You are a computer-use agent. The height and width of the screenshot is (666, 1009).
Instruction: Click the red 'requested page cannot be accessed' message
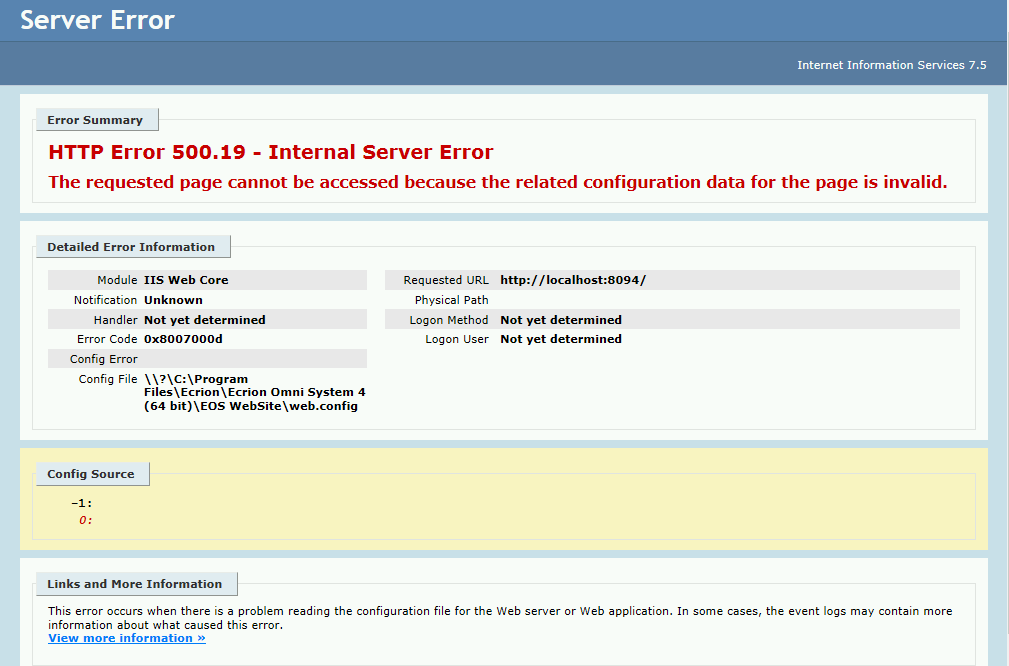click(x=497, y=183)
